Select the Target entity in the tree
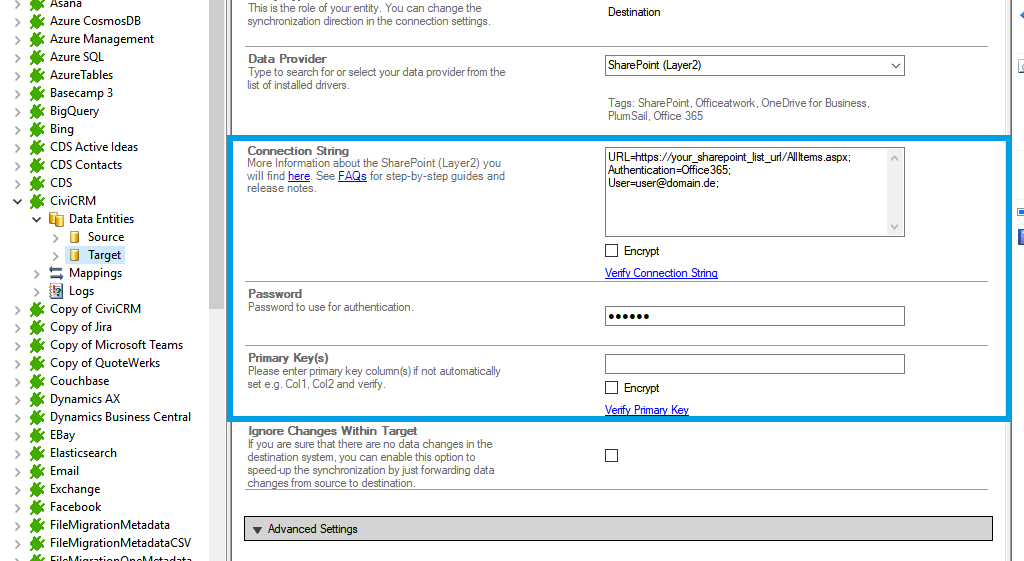This screenshot has width=1024, height=561. pos(104,255)
